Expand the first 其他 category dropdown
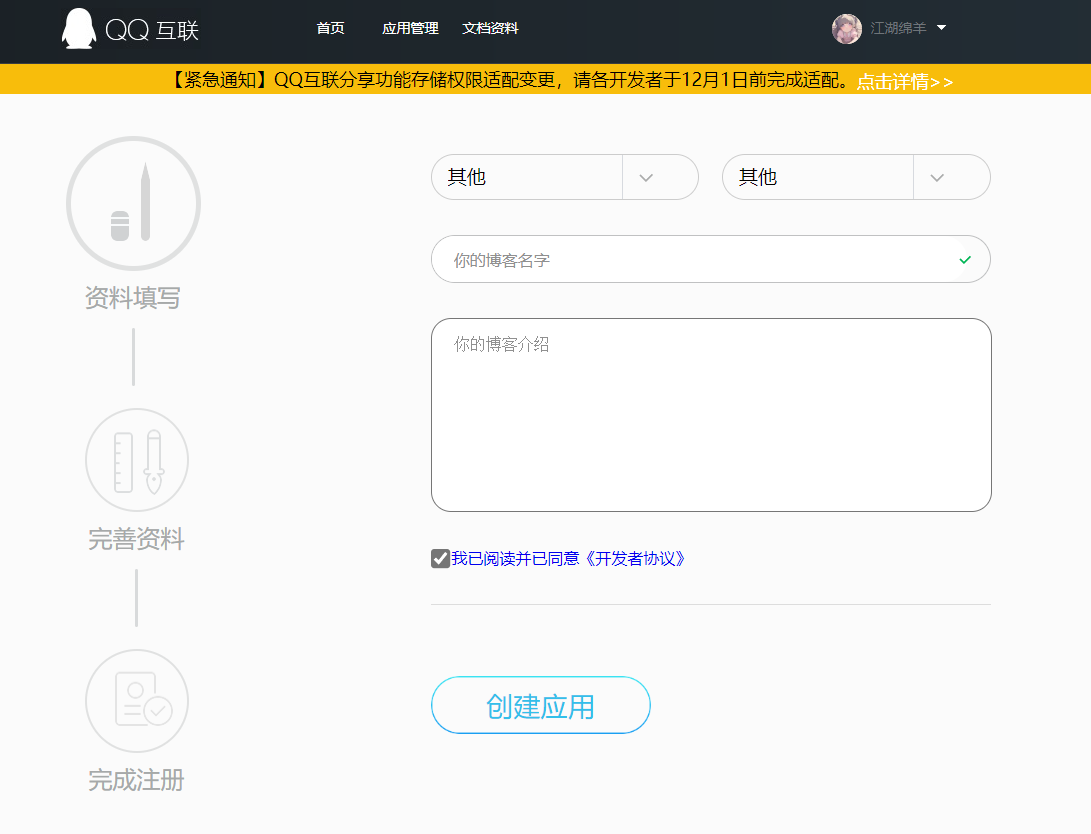Image resolution: width=1091 pixels, height=834 pixels. pos(646,178)
